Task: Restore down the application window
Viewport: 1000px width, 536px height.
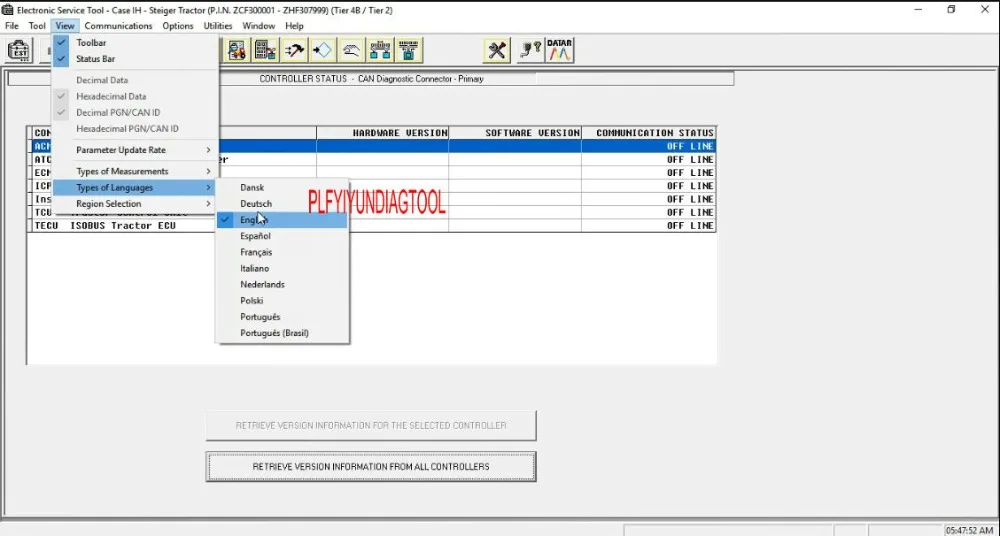Action: click(x=951, y=10)
